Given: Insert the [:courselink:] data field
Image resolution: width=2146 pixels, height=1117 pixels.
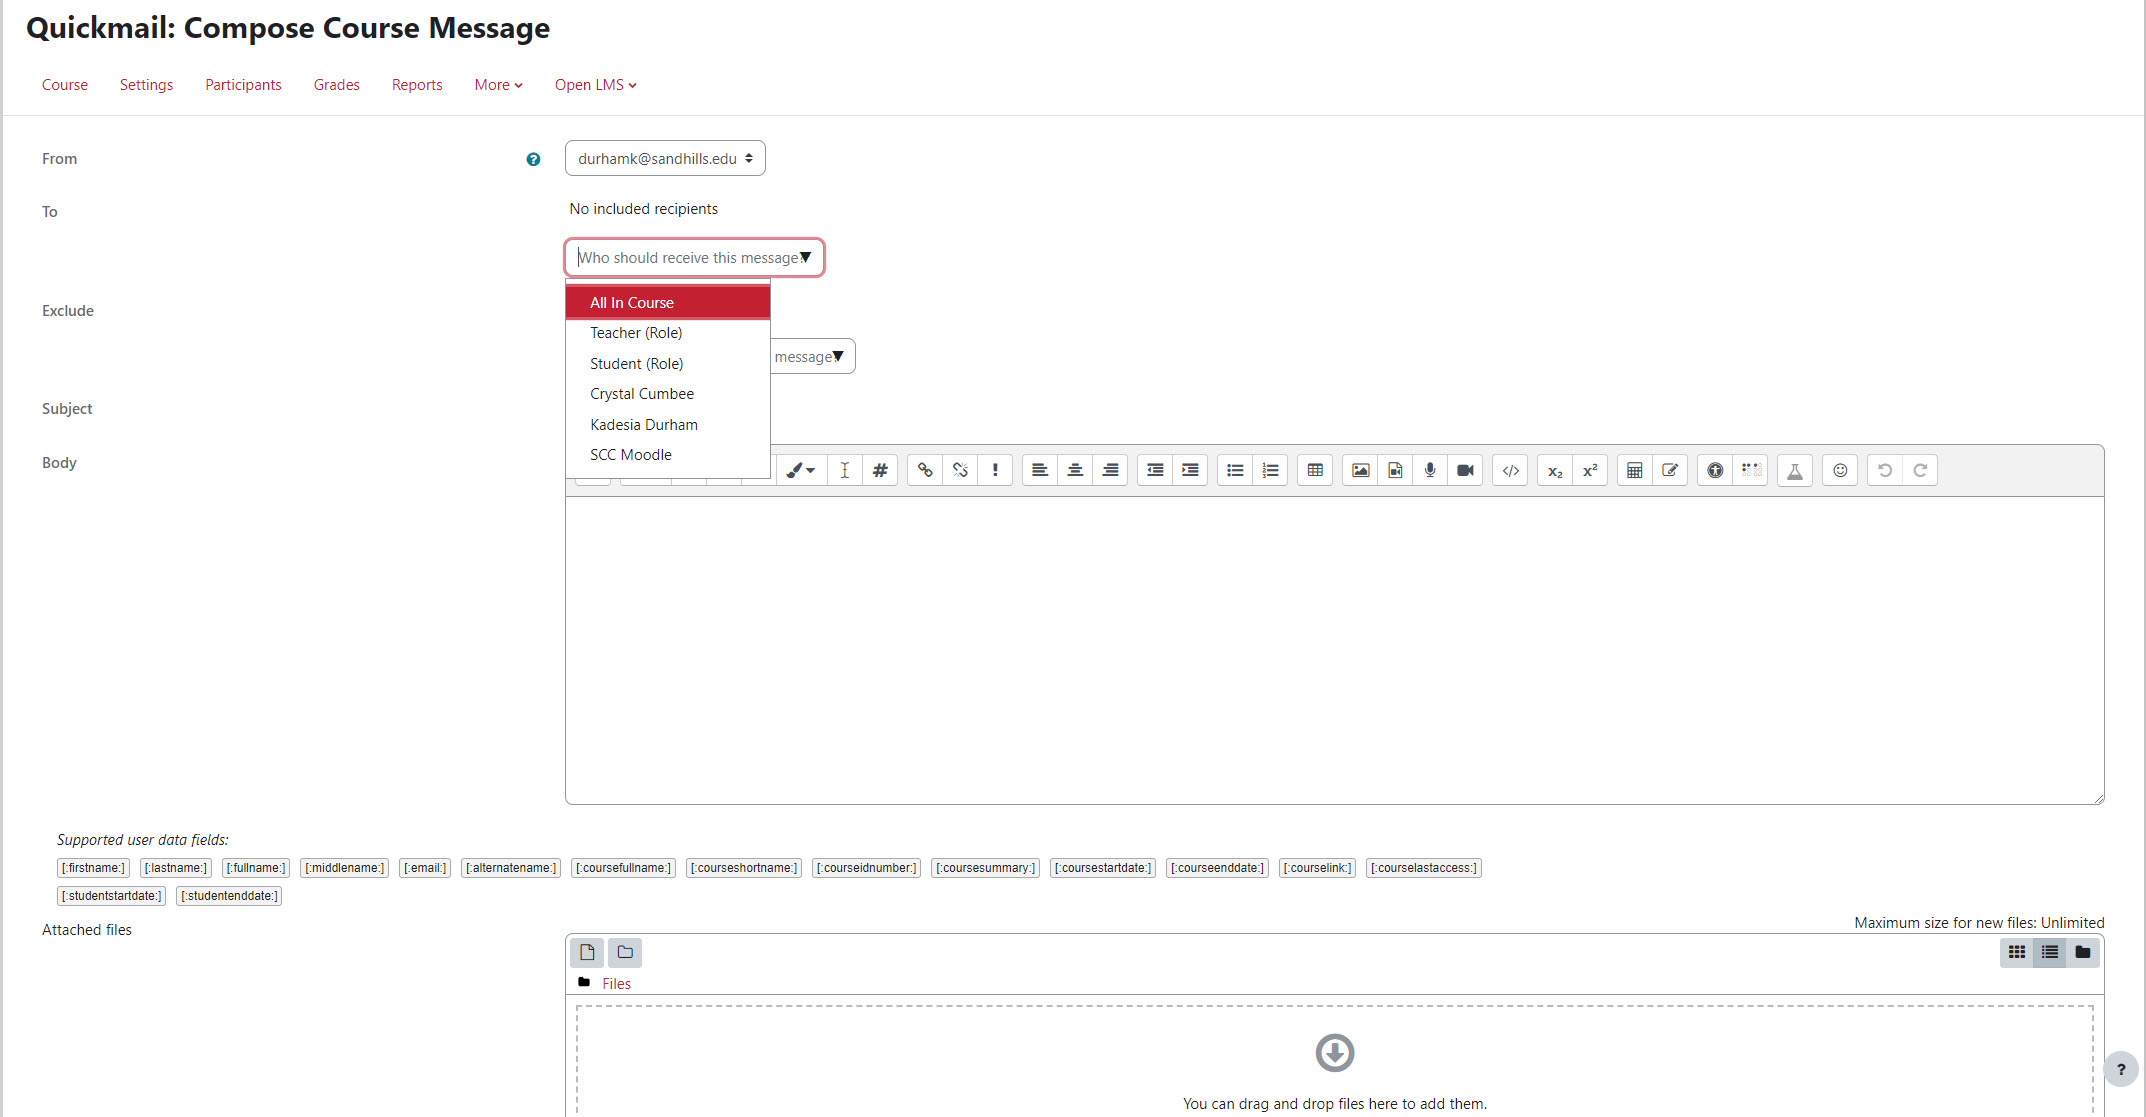Looking at the screenshot, I should coord(1317,868).
